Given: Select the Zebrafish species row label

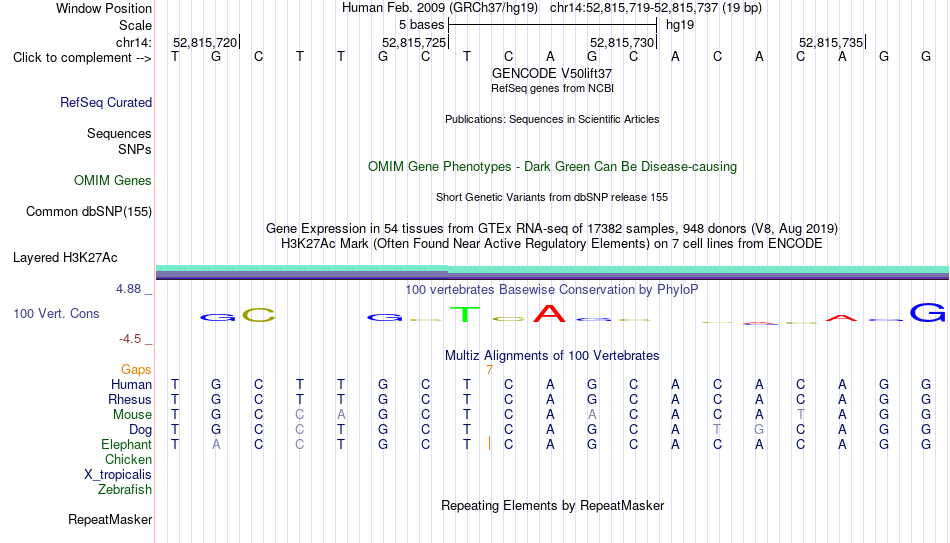Looking at the screenshot, I should pyautogui.click(x=125, y=490).
